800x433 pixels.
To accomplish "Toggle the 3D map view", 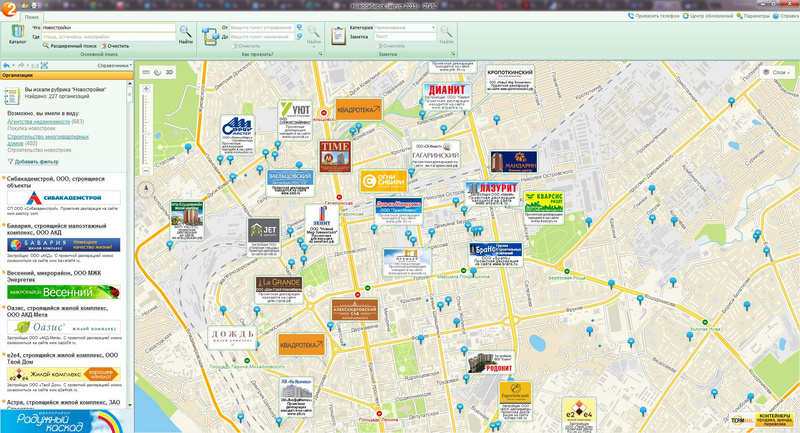I will pos(169,72).
